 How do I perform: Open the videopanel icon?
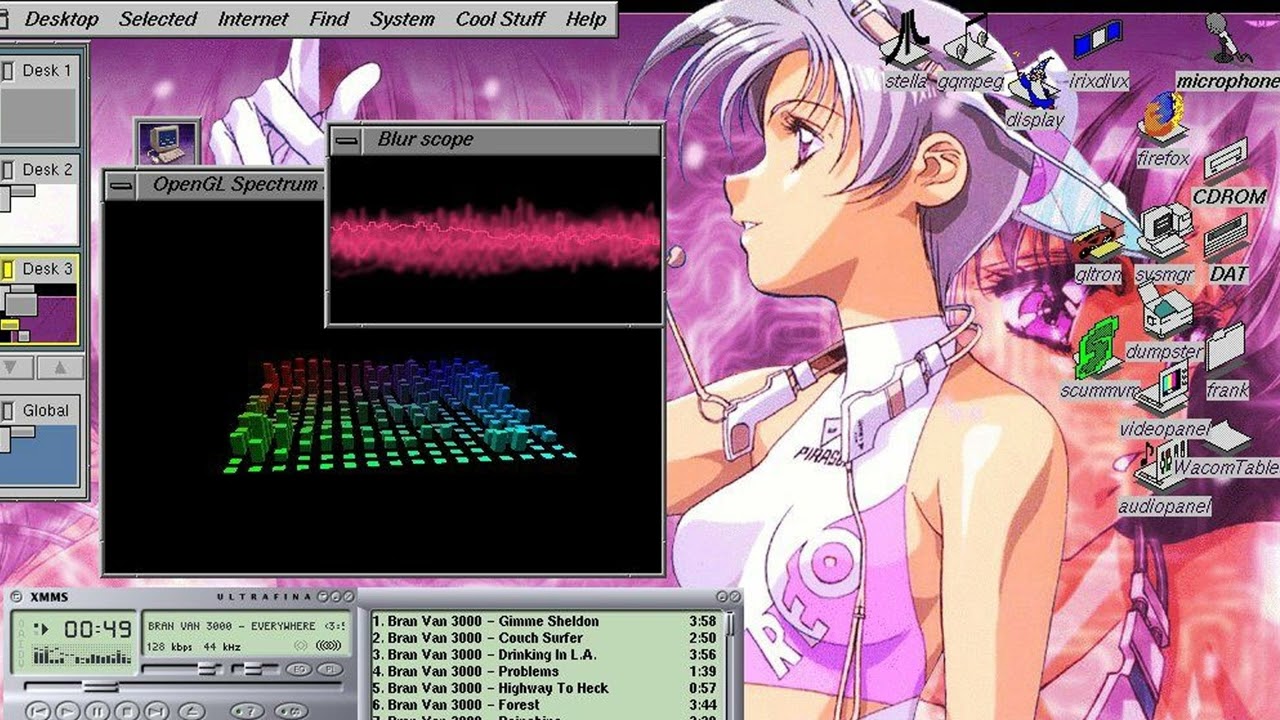1164,402
